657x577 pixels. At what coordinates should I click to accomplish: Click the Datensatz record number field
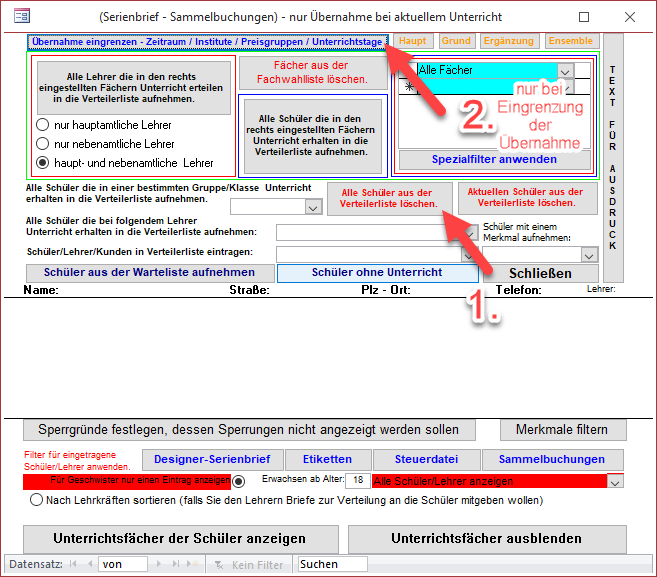point(122,564)
